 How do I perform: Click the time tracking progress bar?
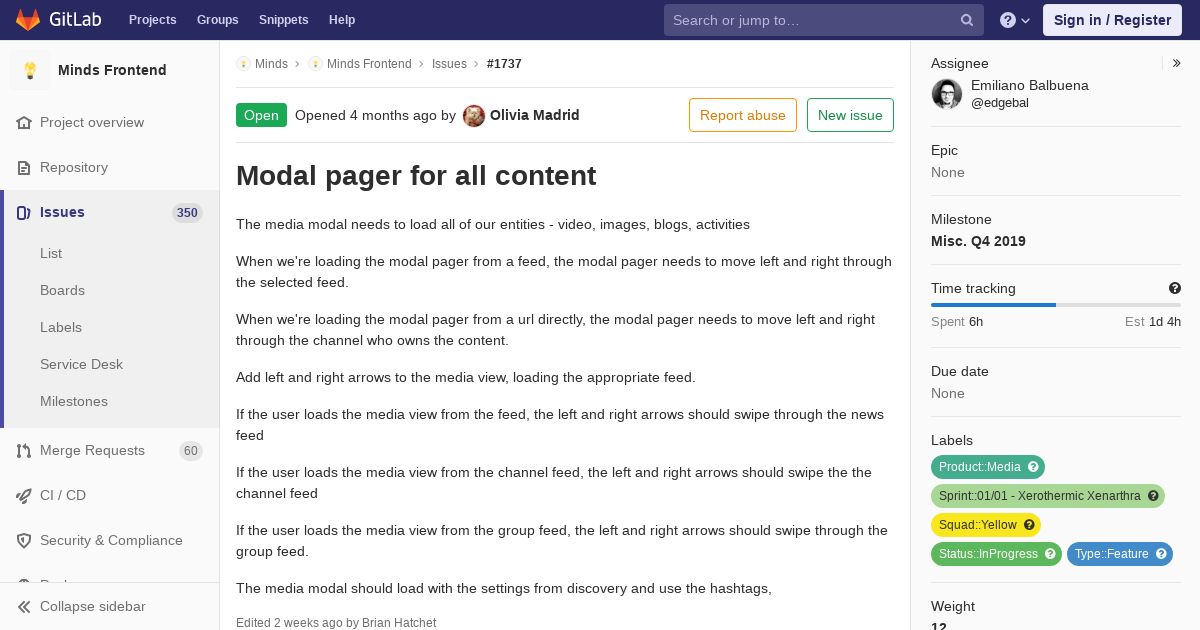[x=1056, y=305]
